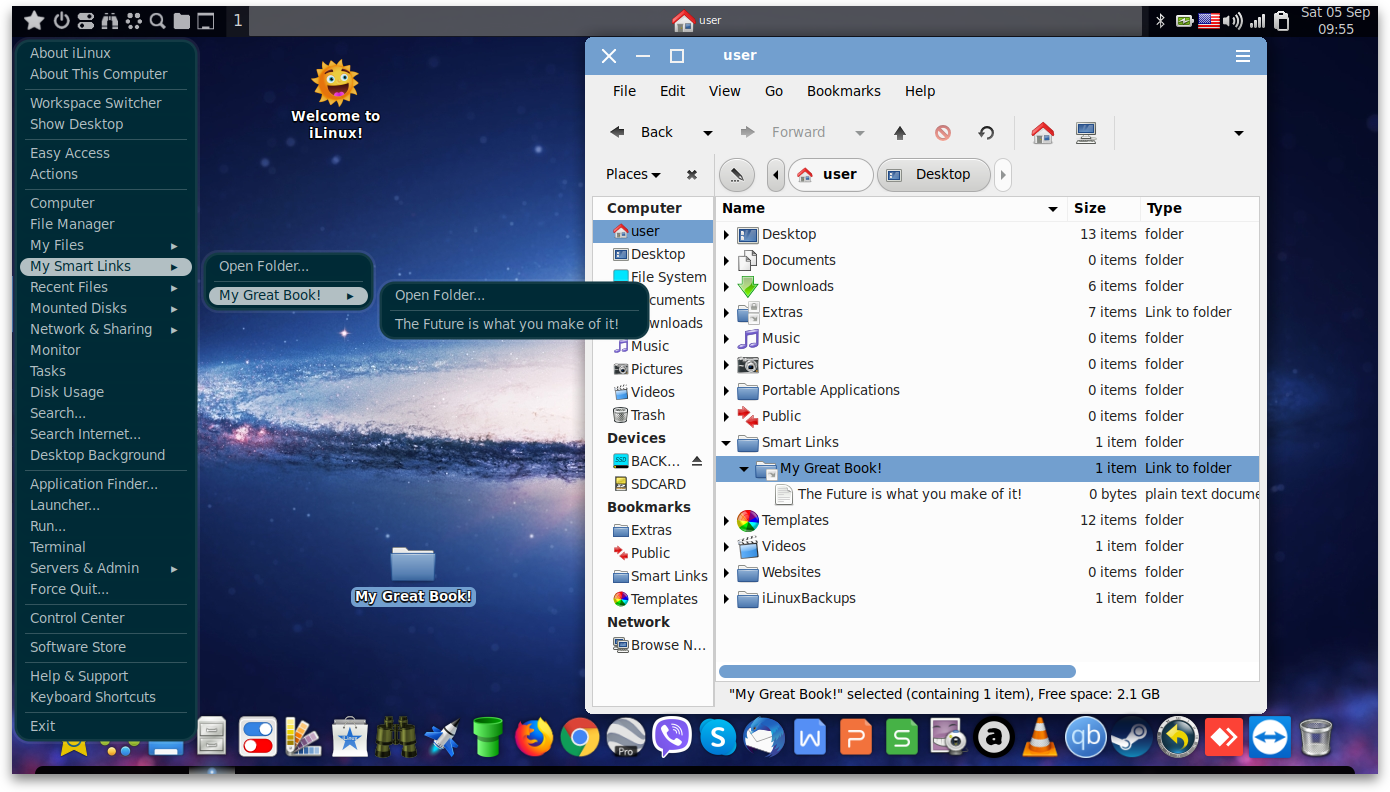Eject the BACK... device
This screenshot has height=792, width=1390.
(x=697, y=461)
